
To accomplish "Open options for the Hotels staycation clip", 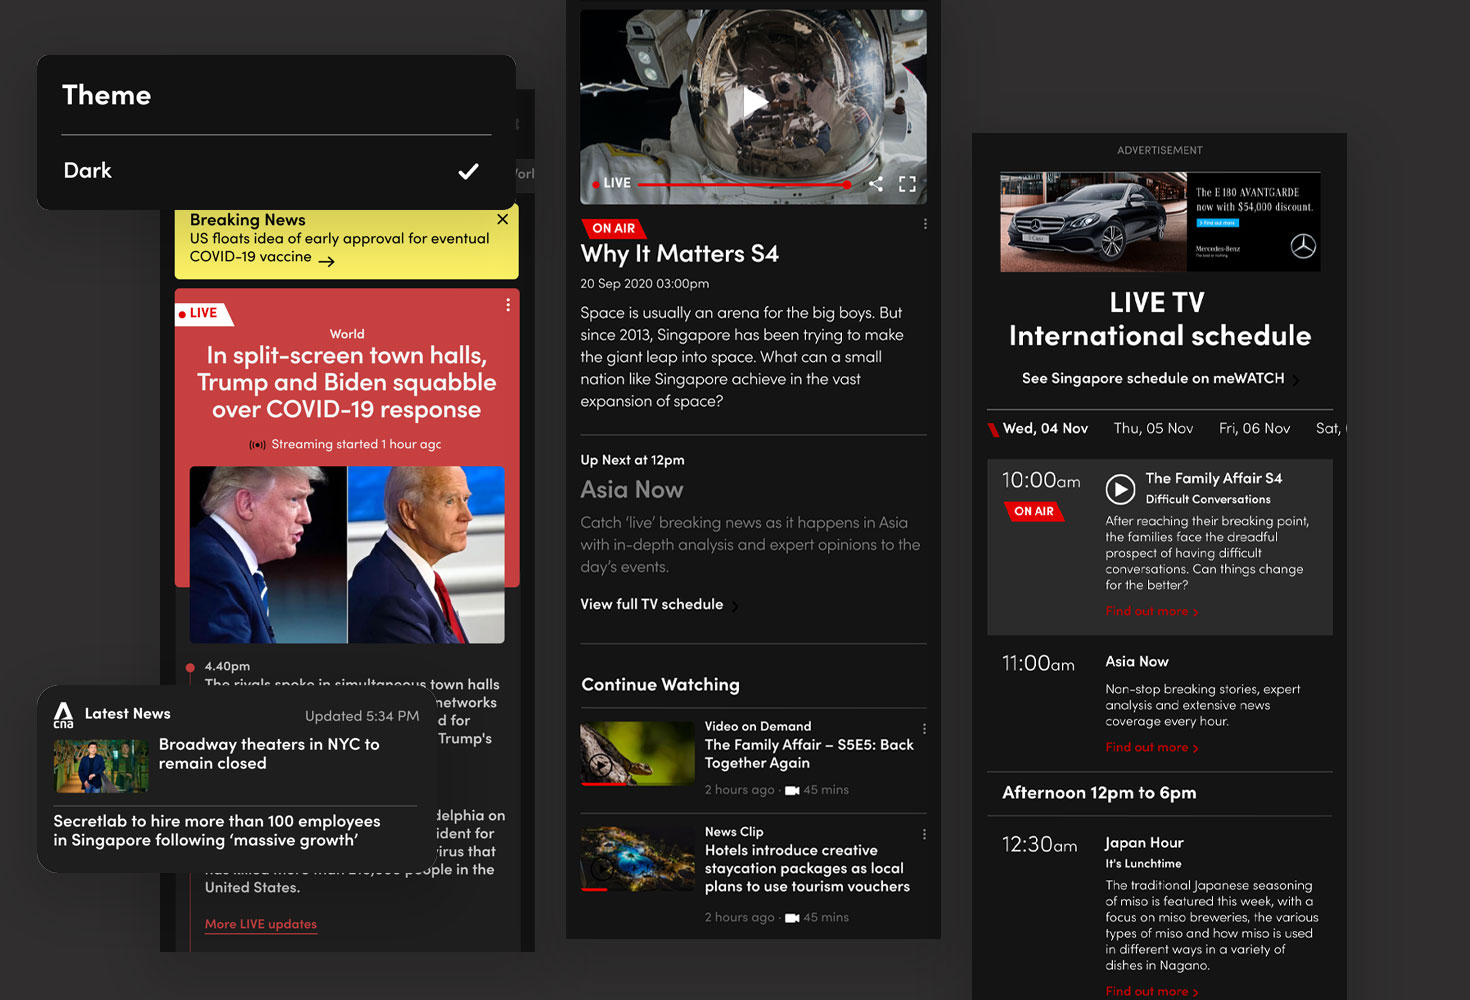I will tap(924, 834).
